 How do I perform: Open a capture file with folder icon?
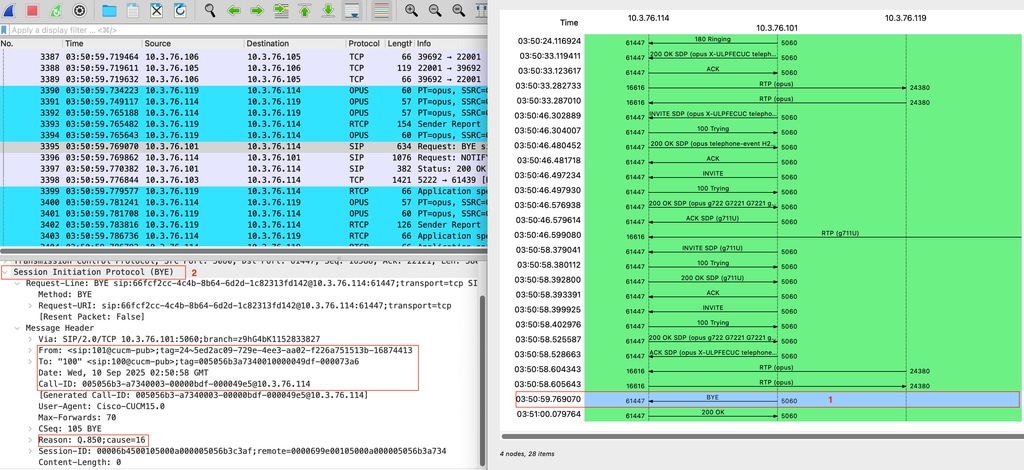109,10
